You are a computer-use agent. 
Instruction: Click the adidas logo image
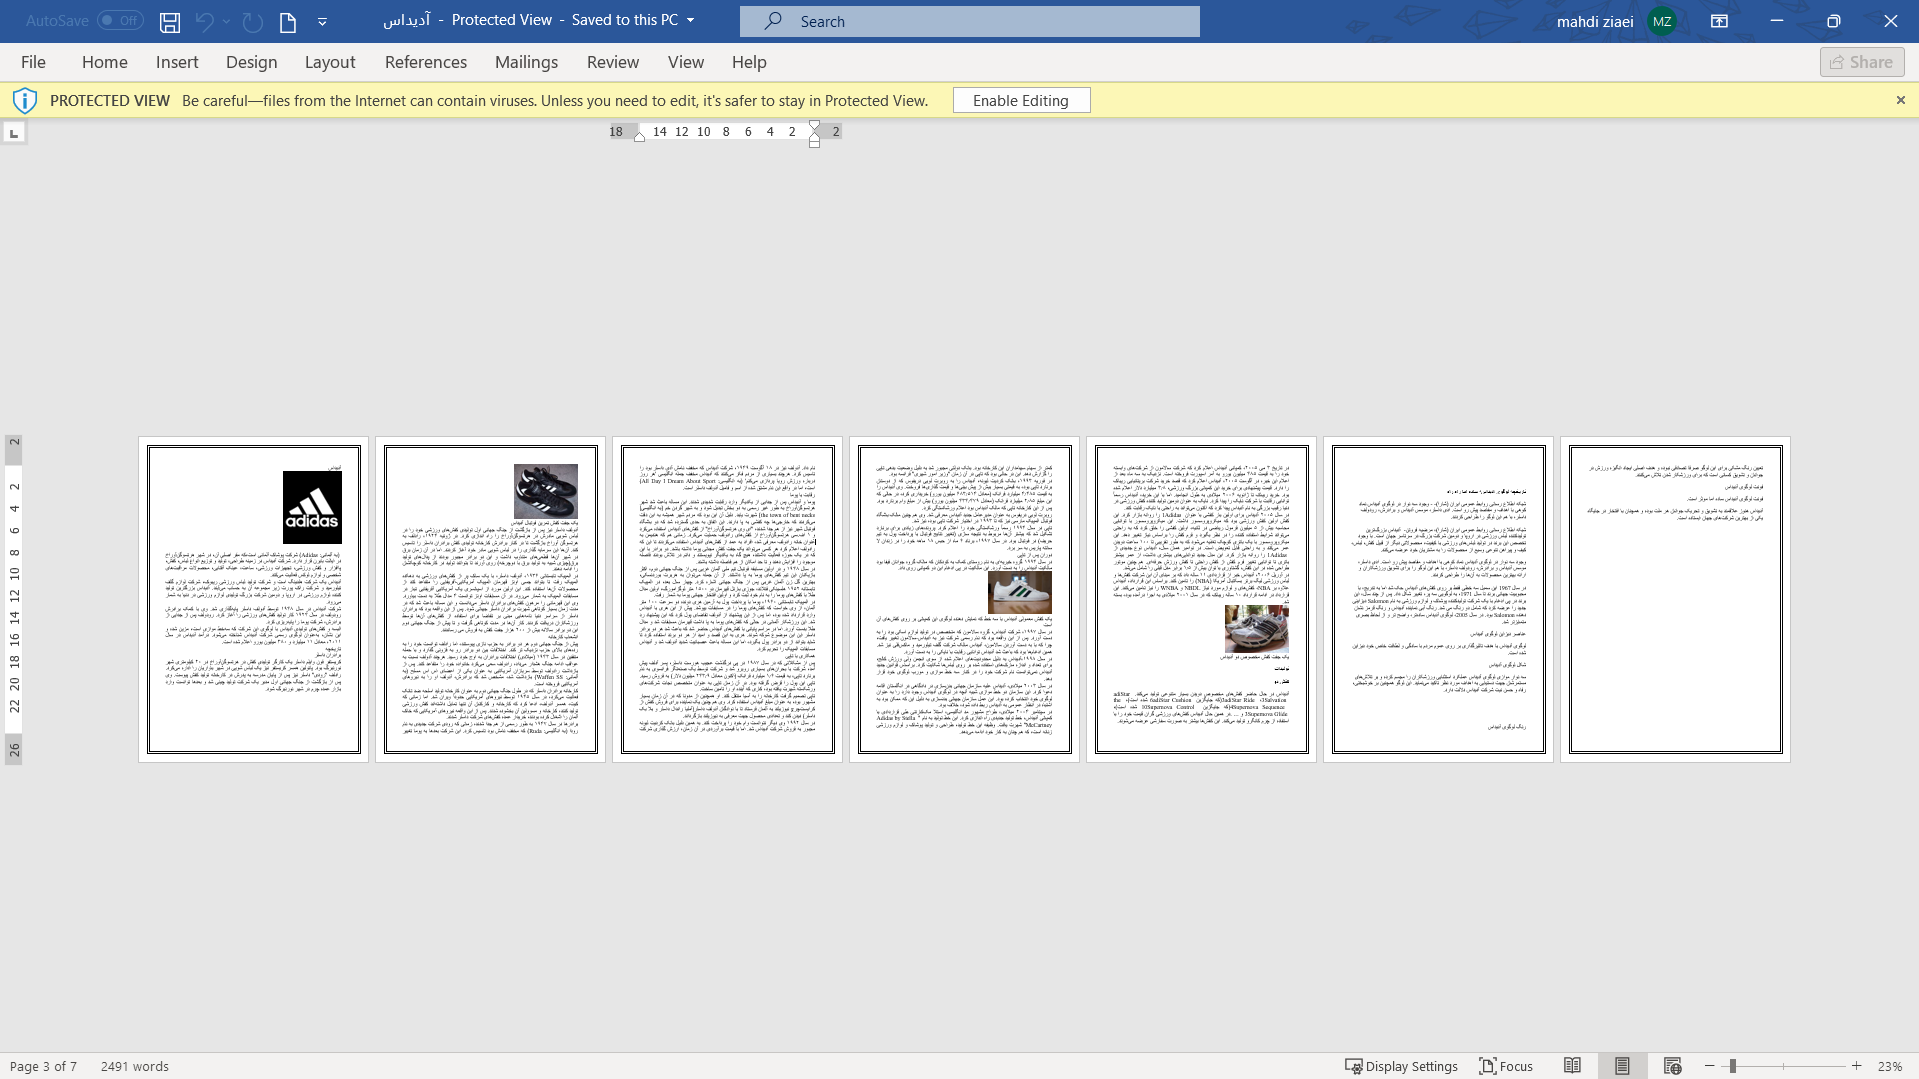coord(312,507)
